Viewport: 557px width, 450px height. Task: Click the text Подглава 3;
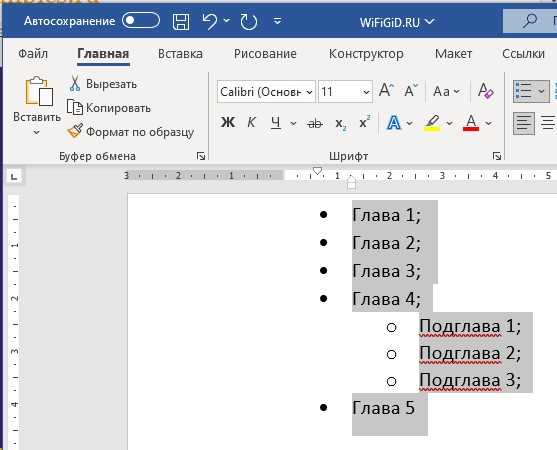[x=470, y=380]
